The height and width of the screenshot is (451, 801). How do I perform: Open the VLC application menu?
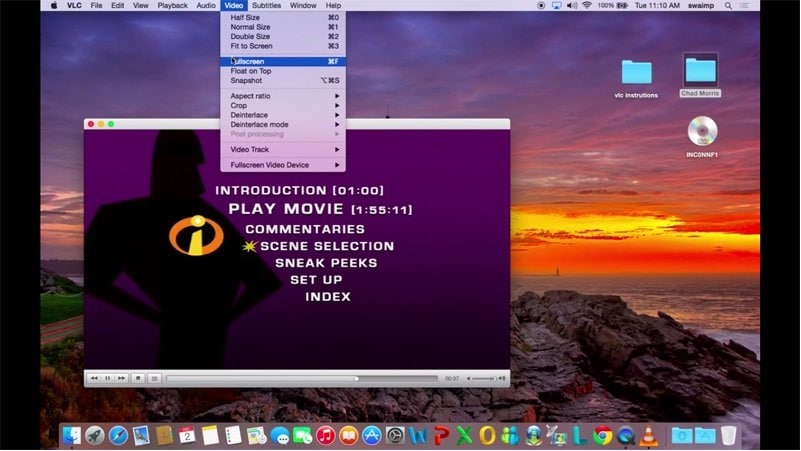[74, 6]
